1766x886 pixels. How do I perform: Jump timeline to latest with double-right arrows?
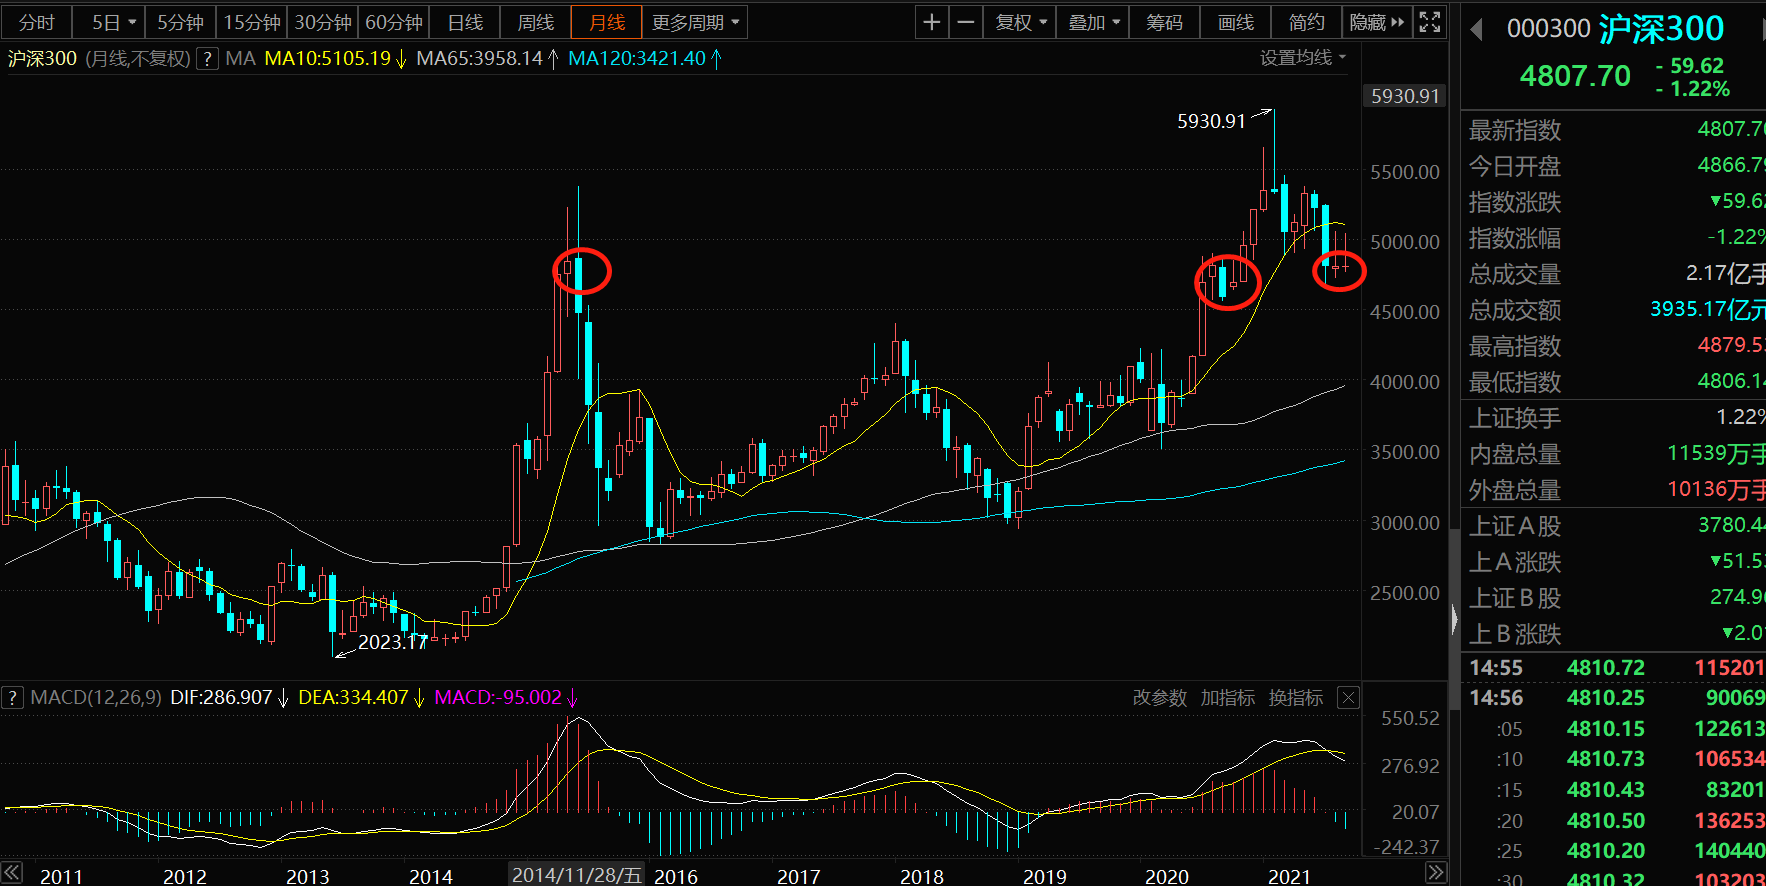point(1435,873)
